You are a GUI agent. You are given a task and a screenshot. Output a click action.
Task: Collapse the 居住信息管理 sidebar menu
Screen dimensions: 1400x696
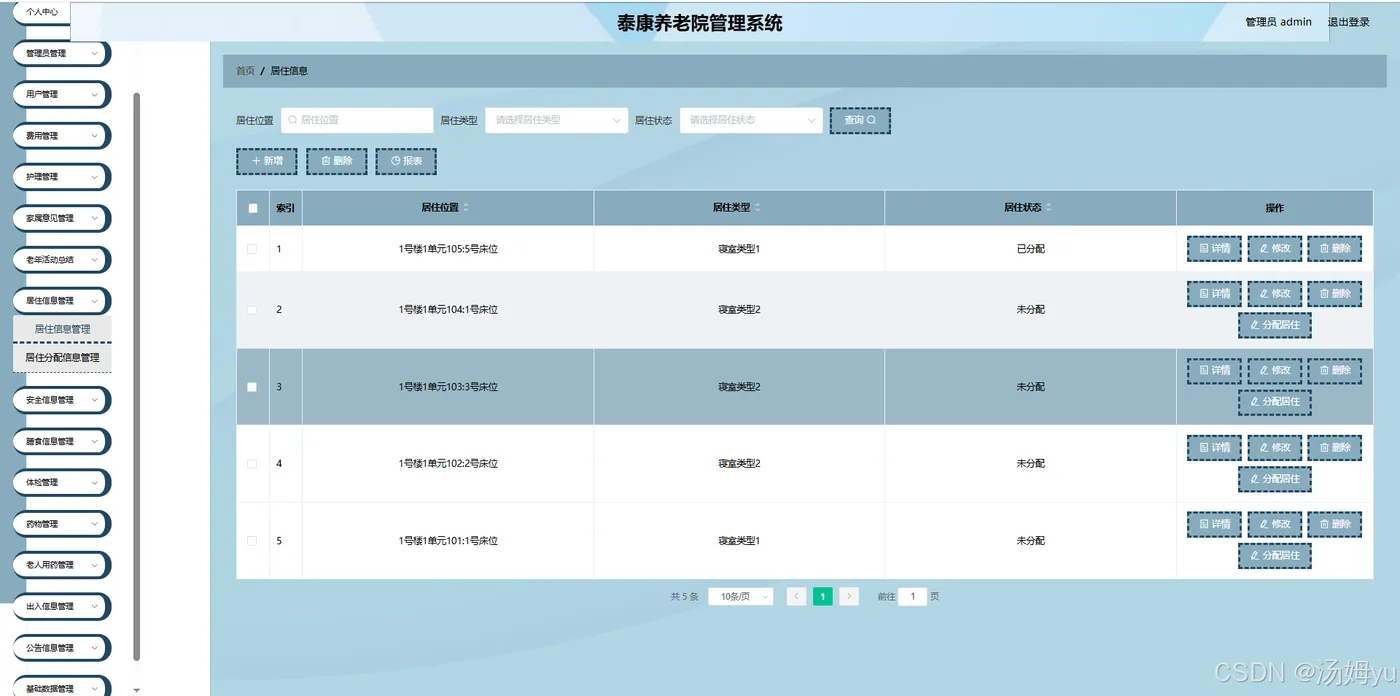click(x=61, y=301)
